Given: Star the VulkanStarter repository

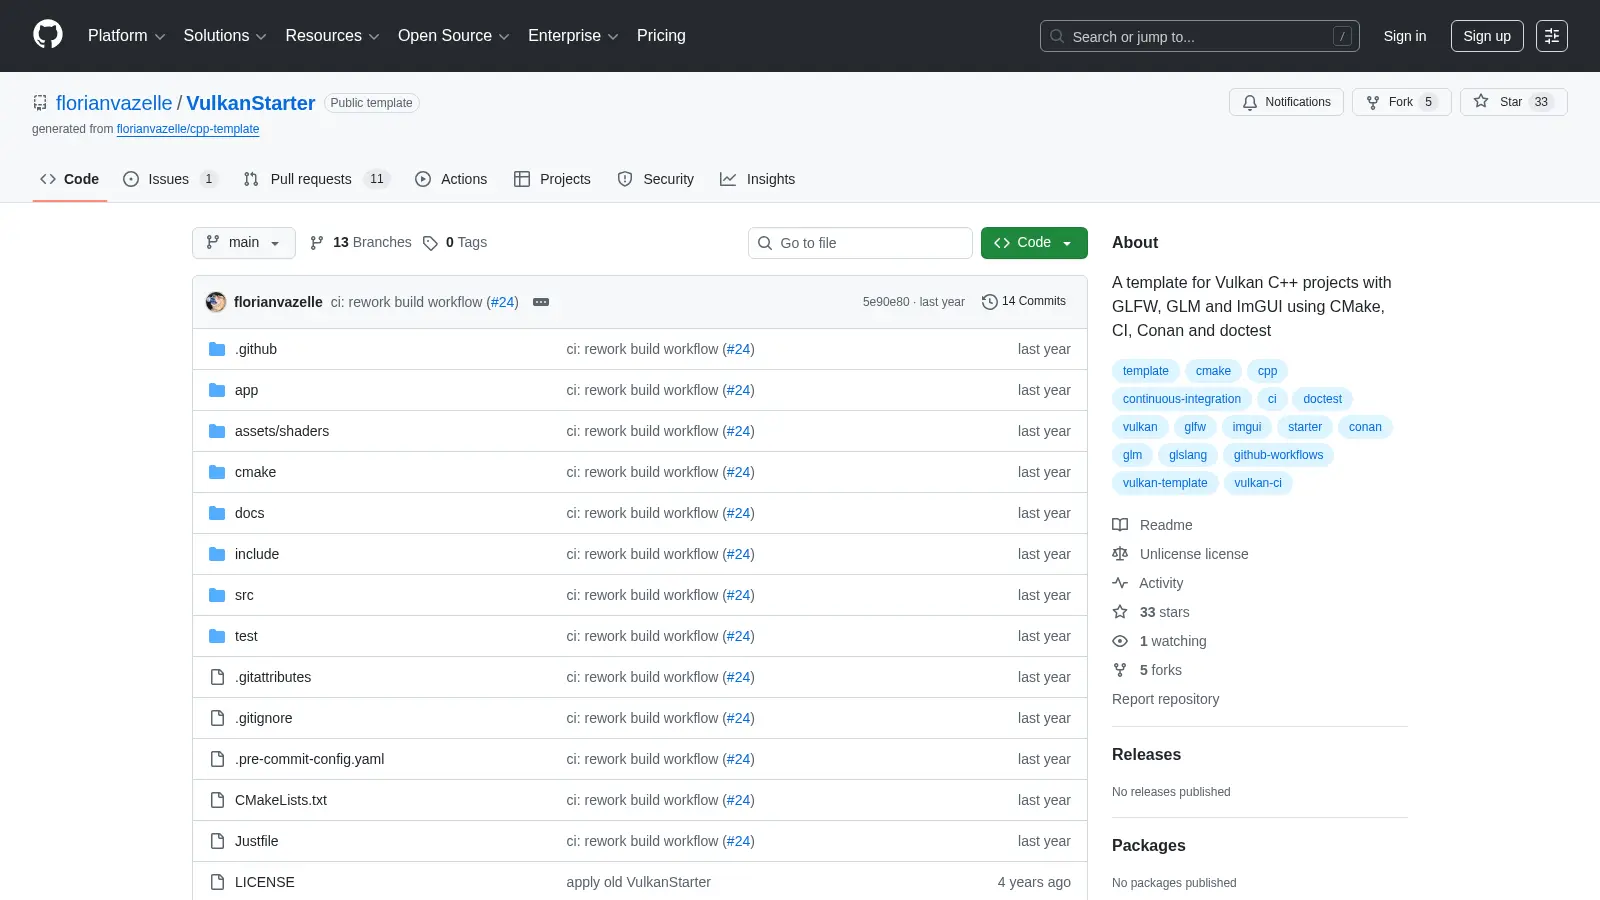Looking at the screenshot, I should coord(1513,102).
